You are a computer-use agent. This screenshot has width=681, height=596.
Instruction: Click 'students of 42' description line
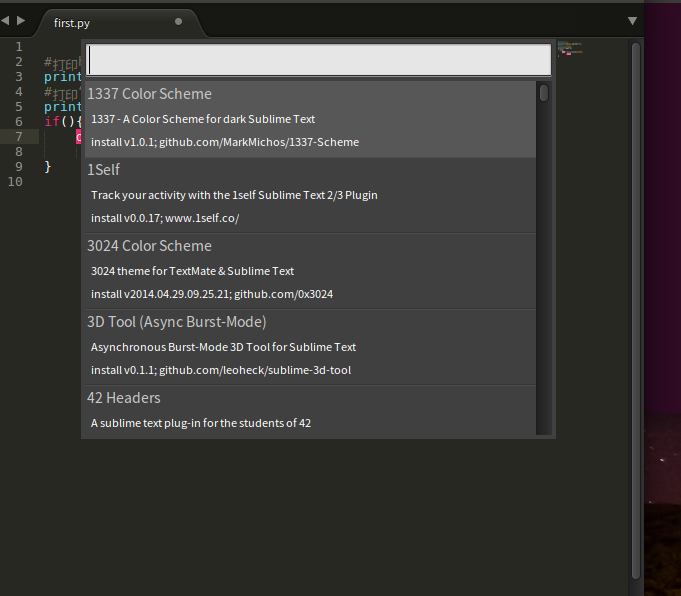pyautogui.click(x=201, y=423)
